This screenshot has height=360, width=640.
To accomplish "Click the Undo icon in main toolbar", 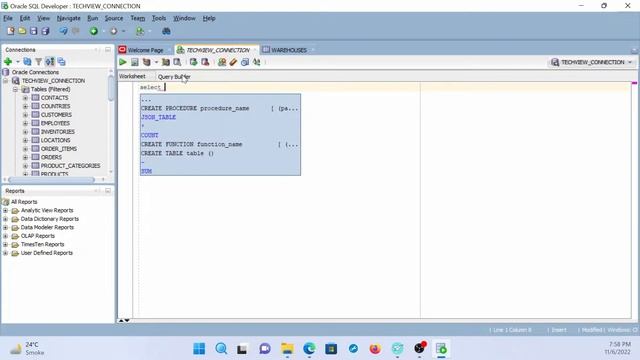I will tap(63, 31).
